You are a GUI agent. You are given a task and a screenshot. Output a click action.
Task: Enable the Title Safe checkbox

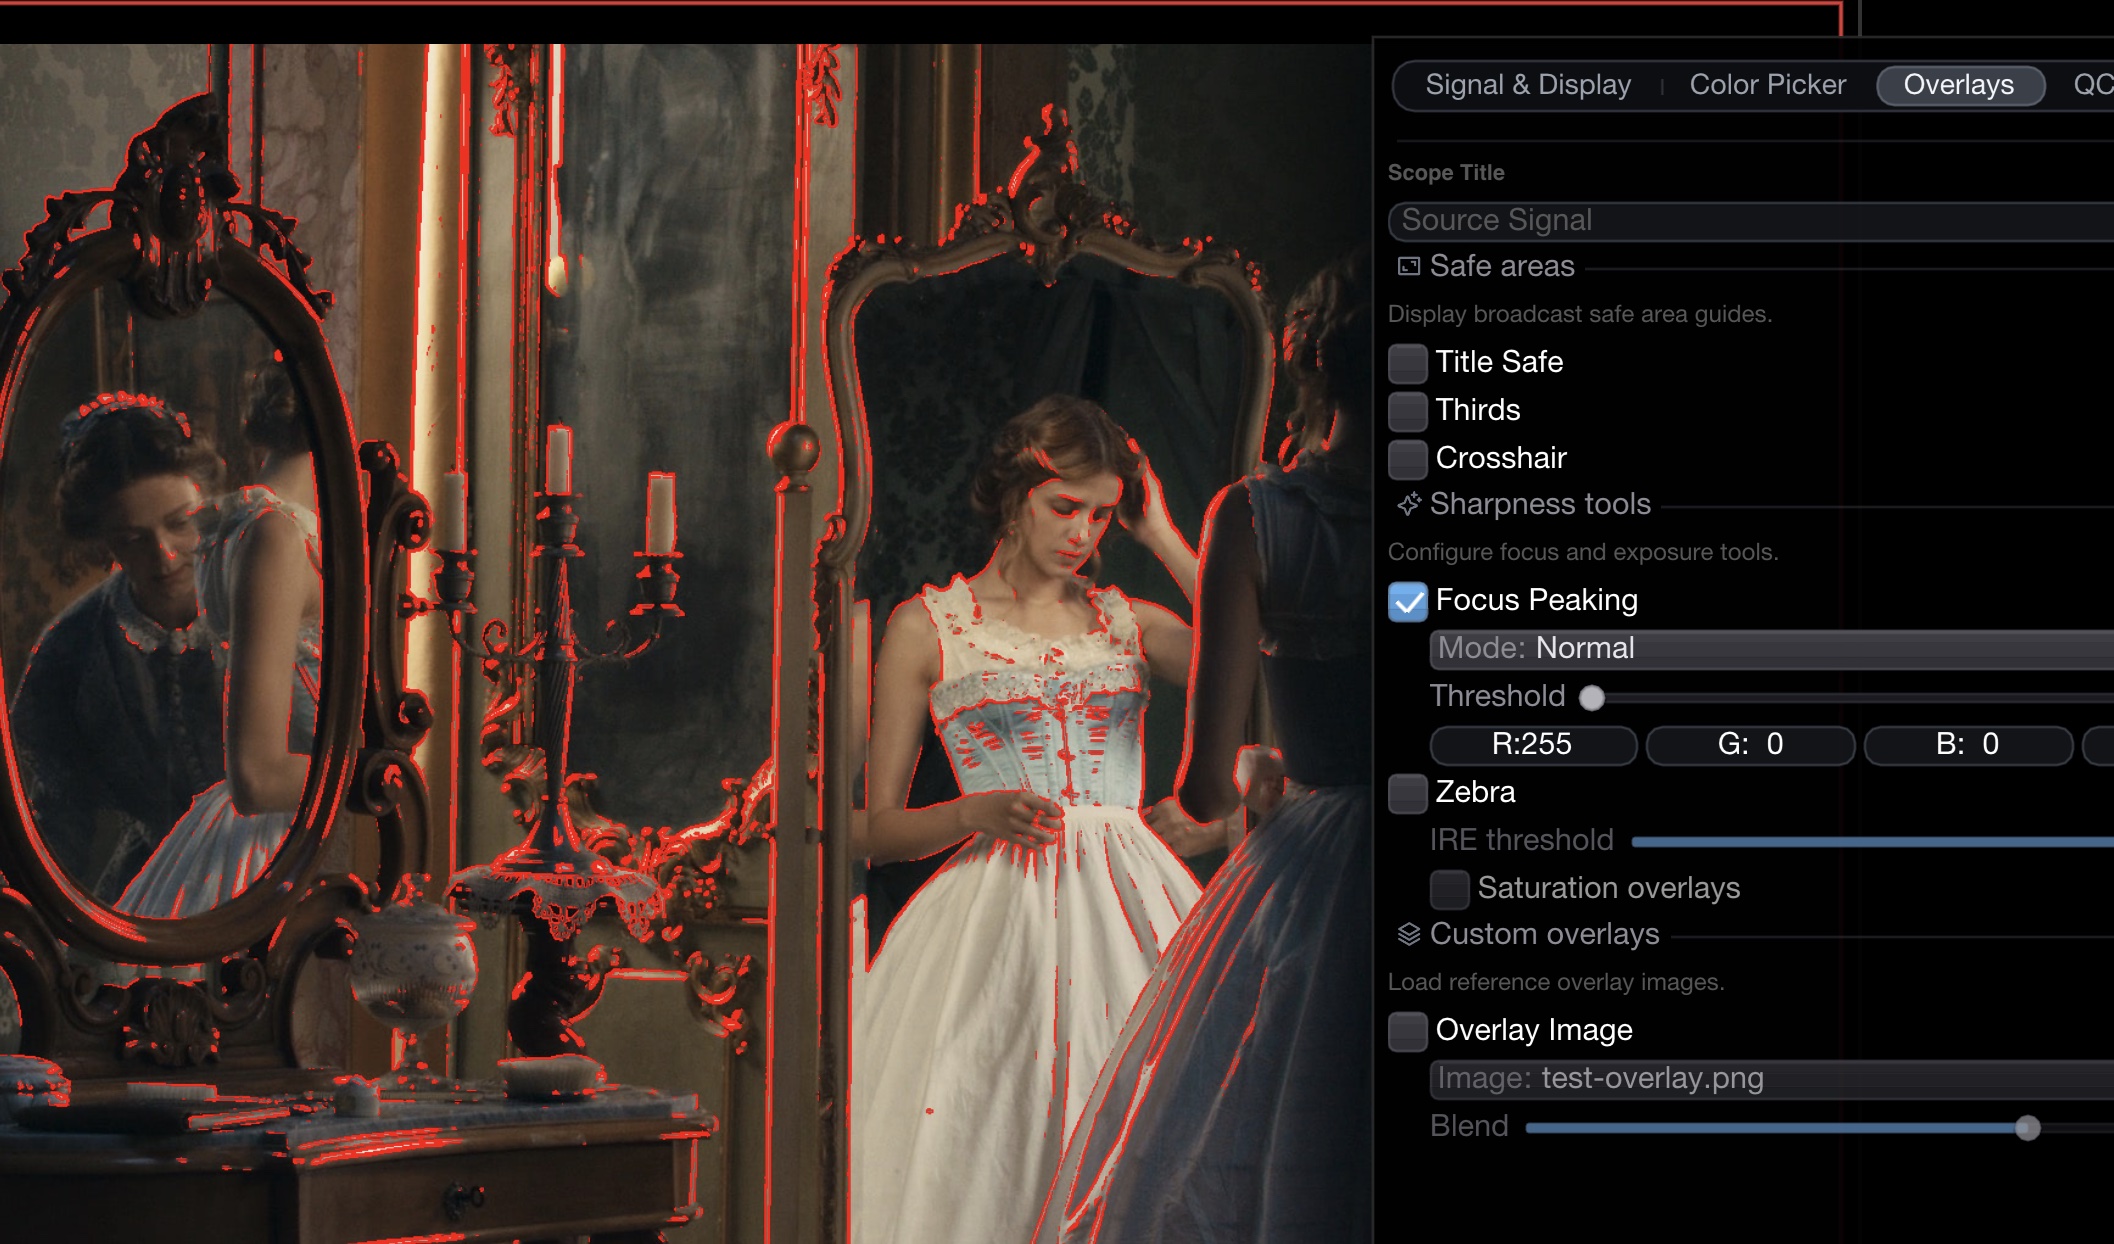tap(1407, 363)
